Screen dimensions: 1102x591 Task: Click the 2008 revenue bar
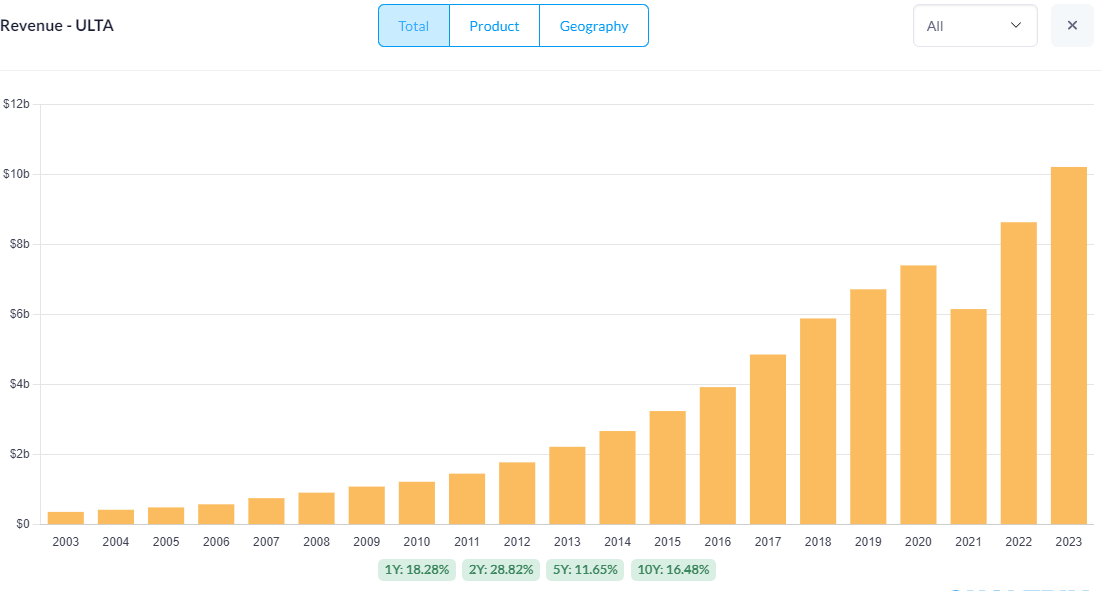tap(316, 509)
